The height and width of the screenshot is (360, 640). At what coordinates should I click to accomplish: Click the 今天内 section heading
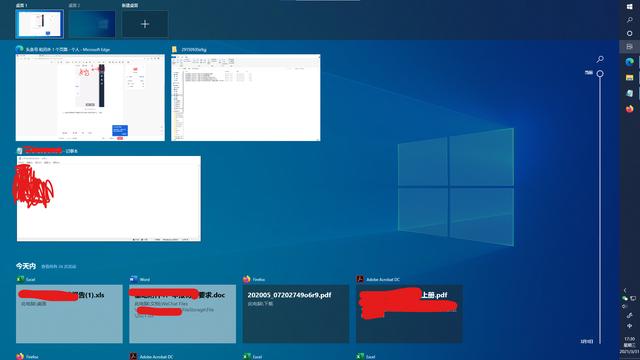(26, 266)
